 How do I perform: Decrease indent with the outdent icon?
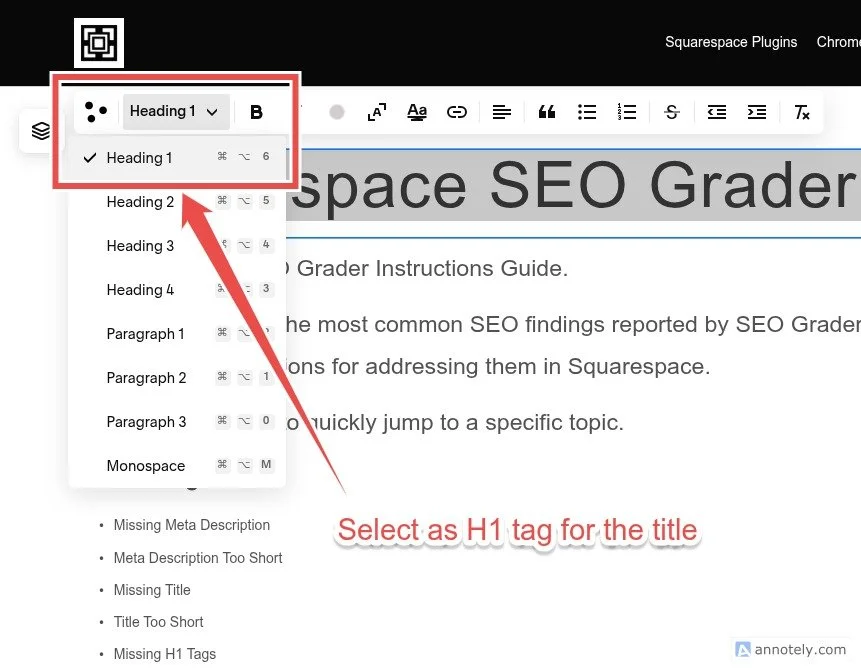coord(717,112)
